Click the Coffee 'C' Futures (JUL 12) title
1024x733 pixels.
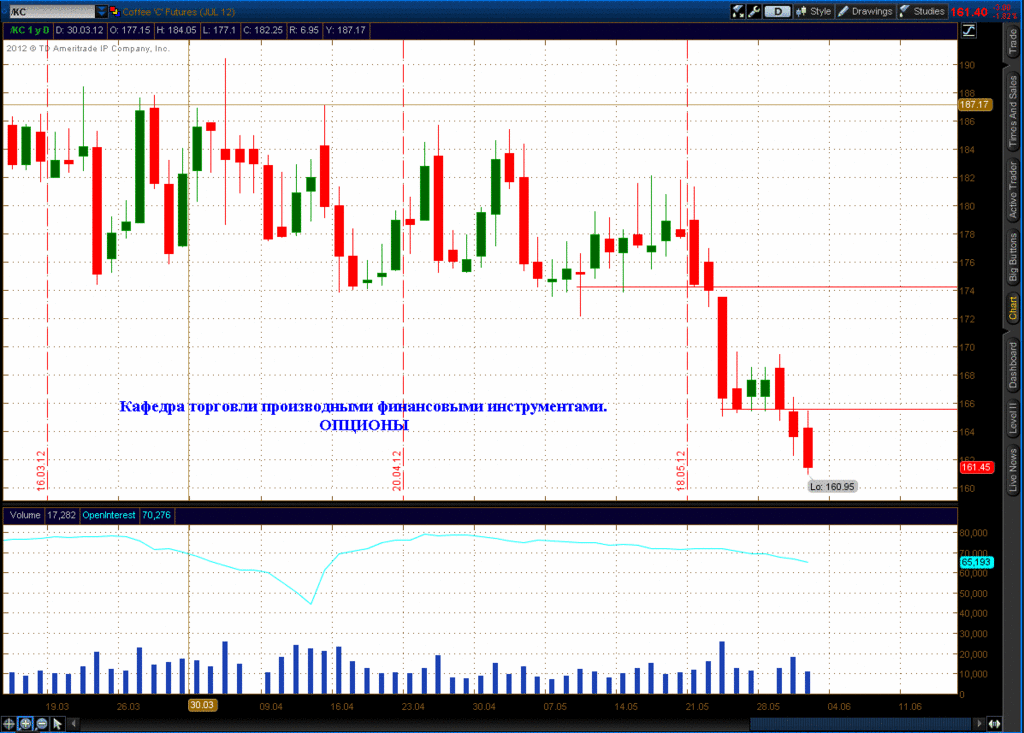tap(178, 12)
